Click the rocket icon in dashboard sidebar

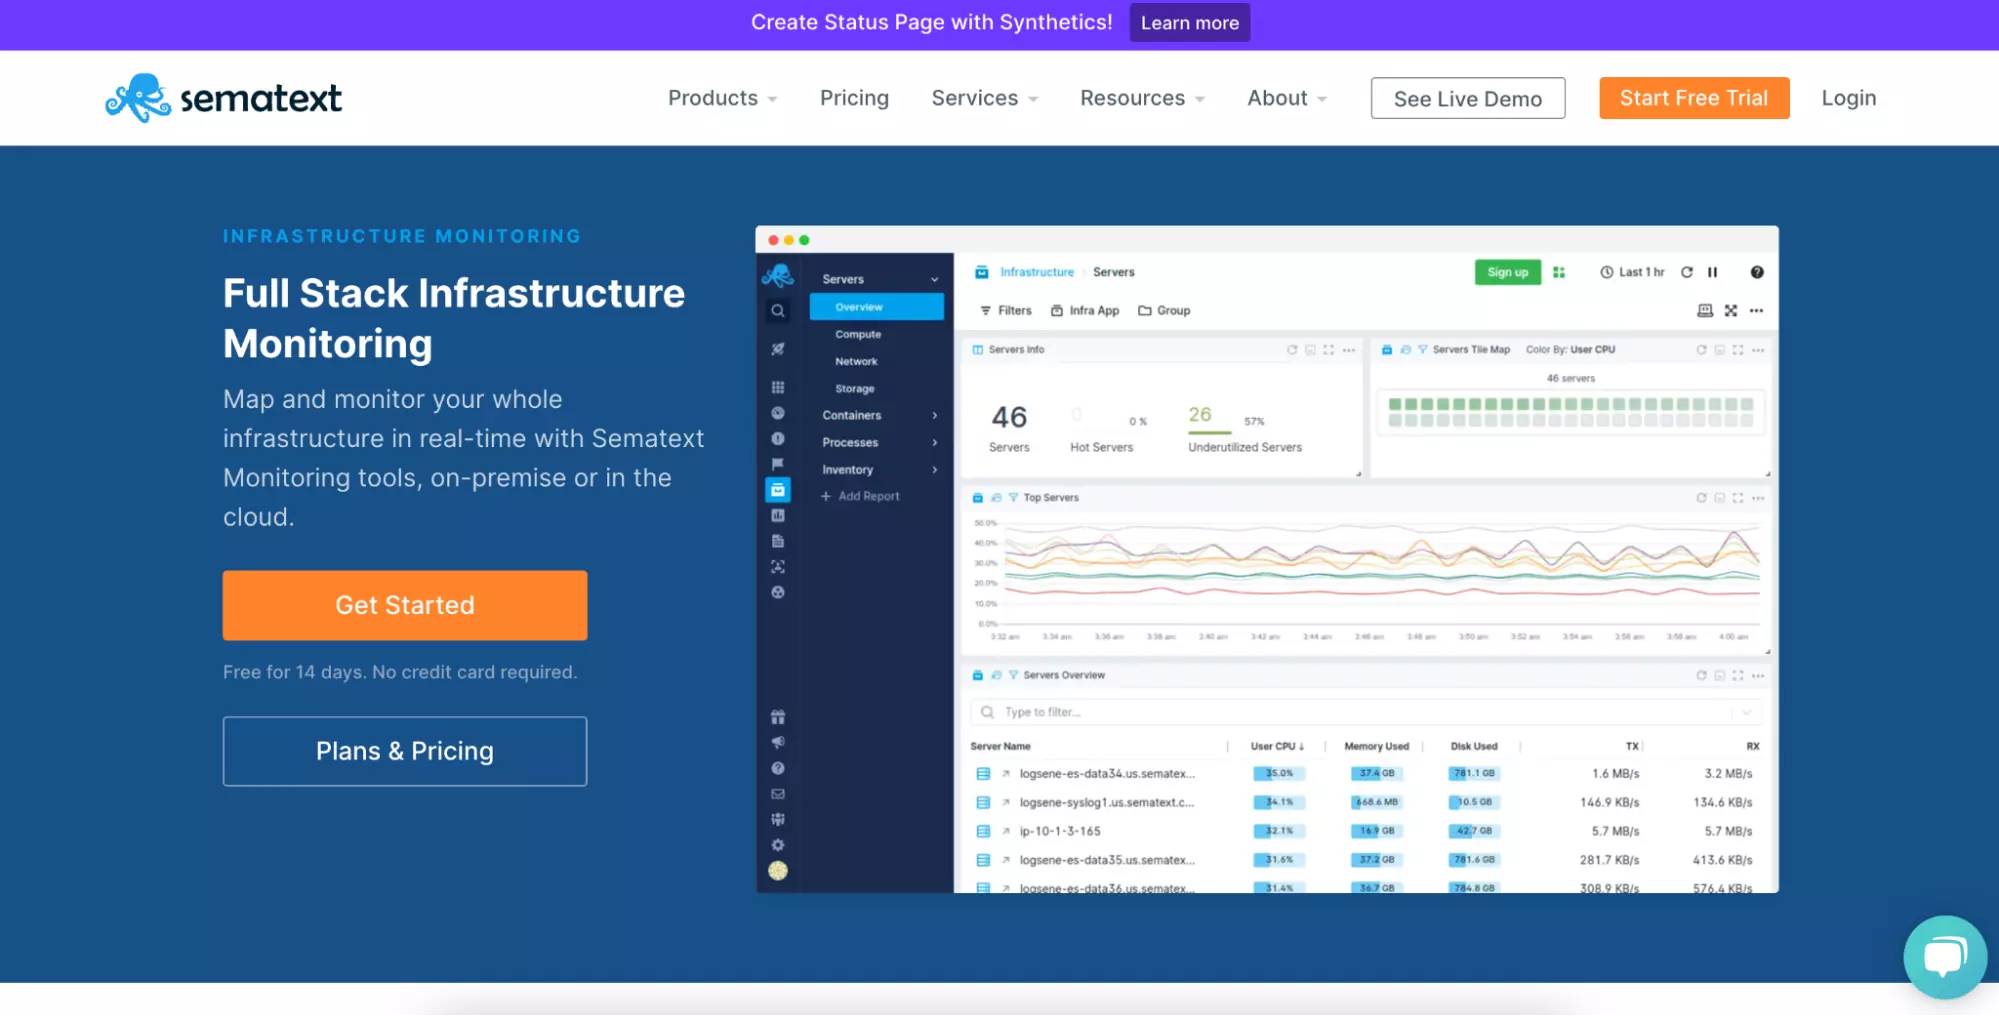click(777, 349)
